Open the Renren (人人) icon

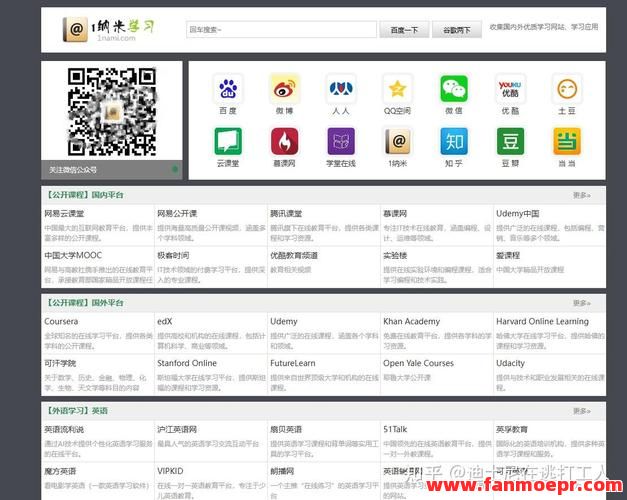coord(341,89)
